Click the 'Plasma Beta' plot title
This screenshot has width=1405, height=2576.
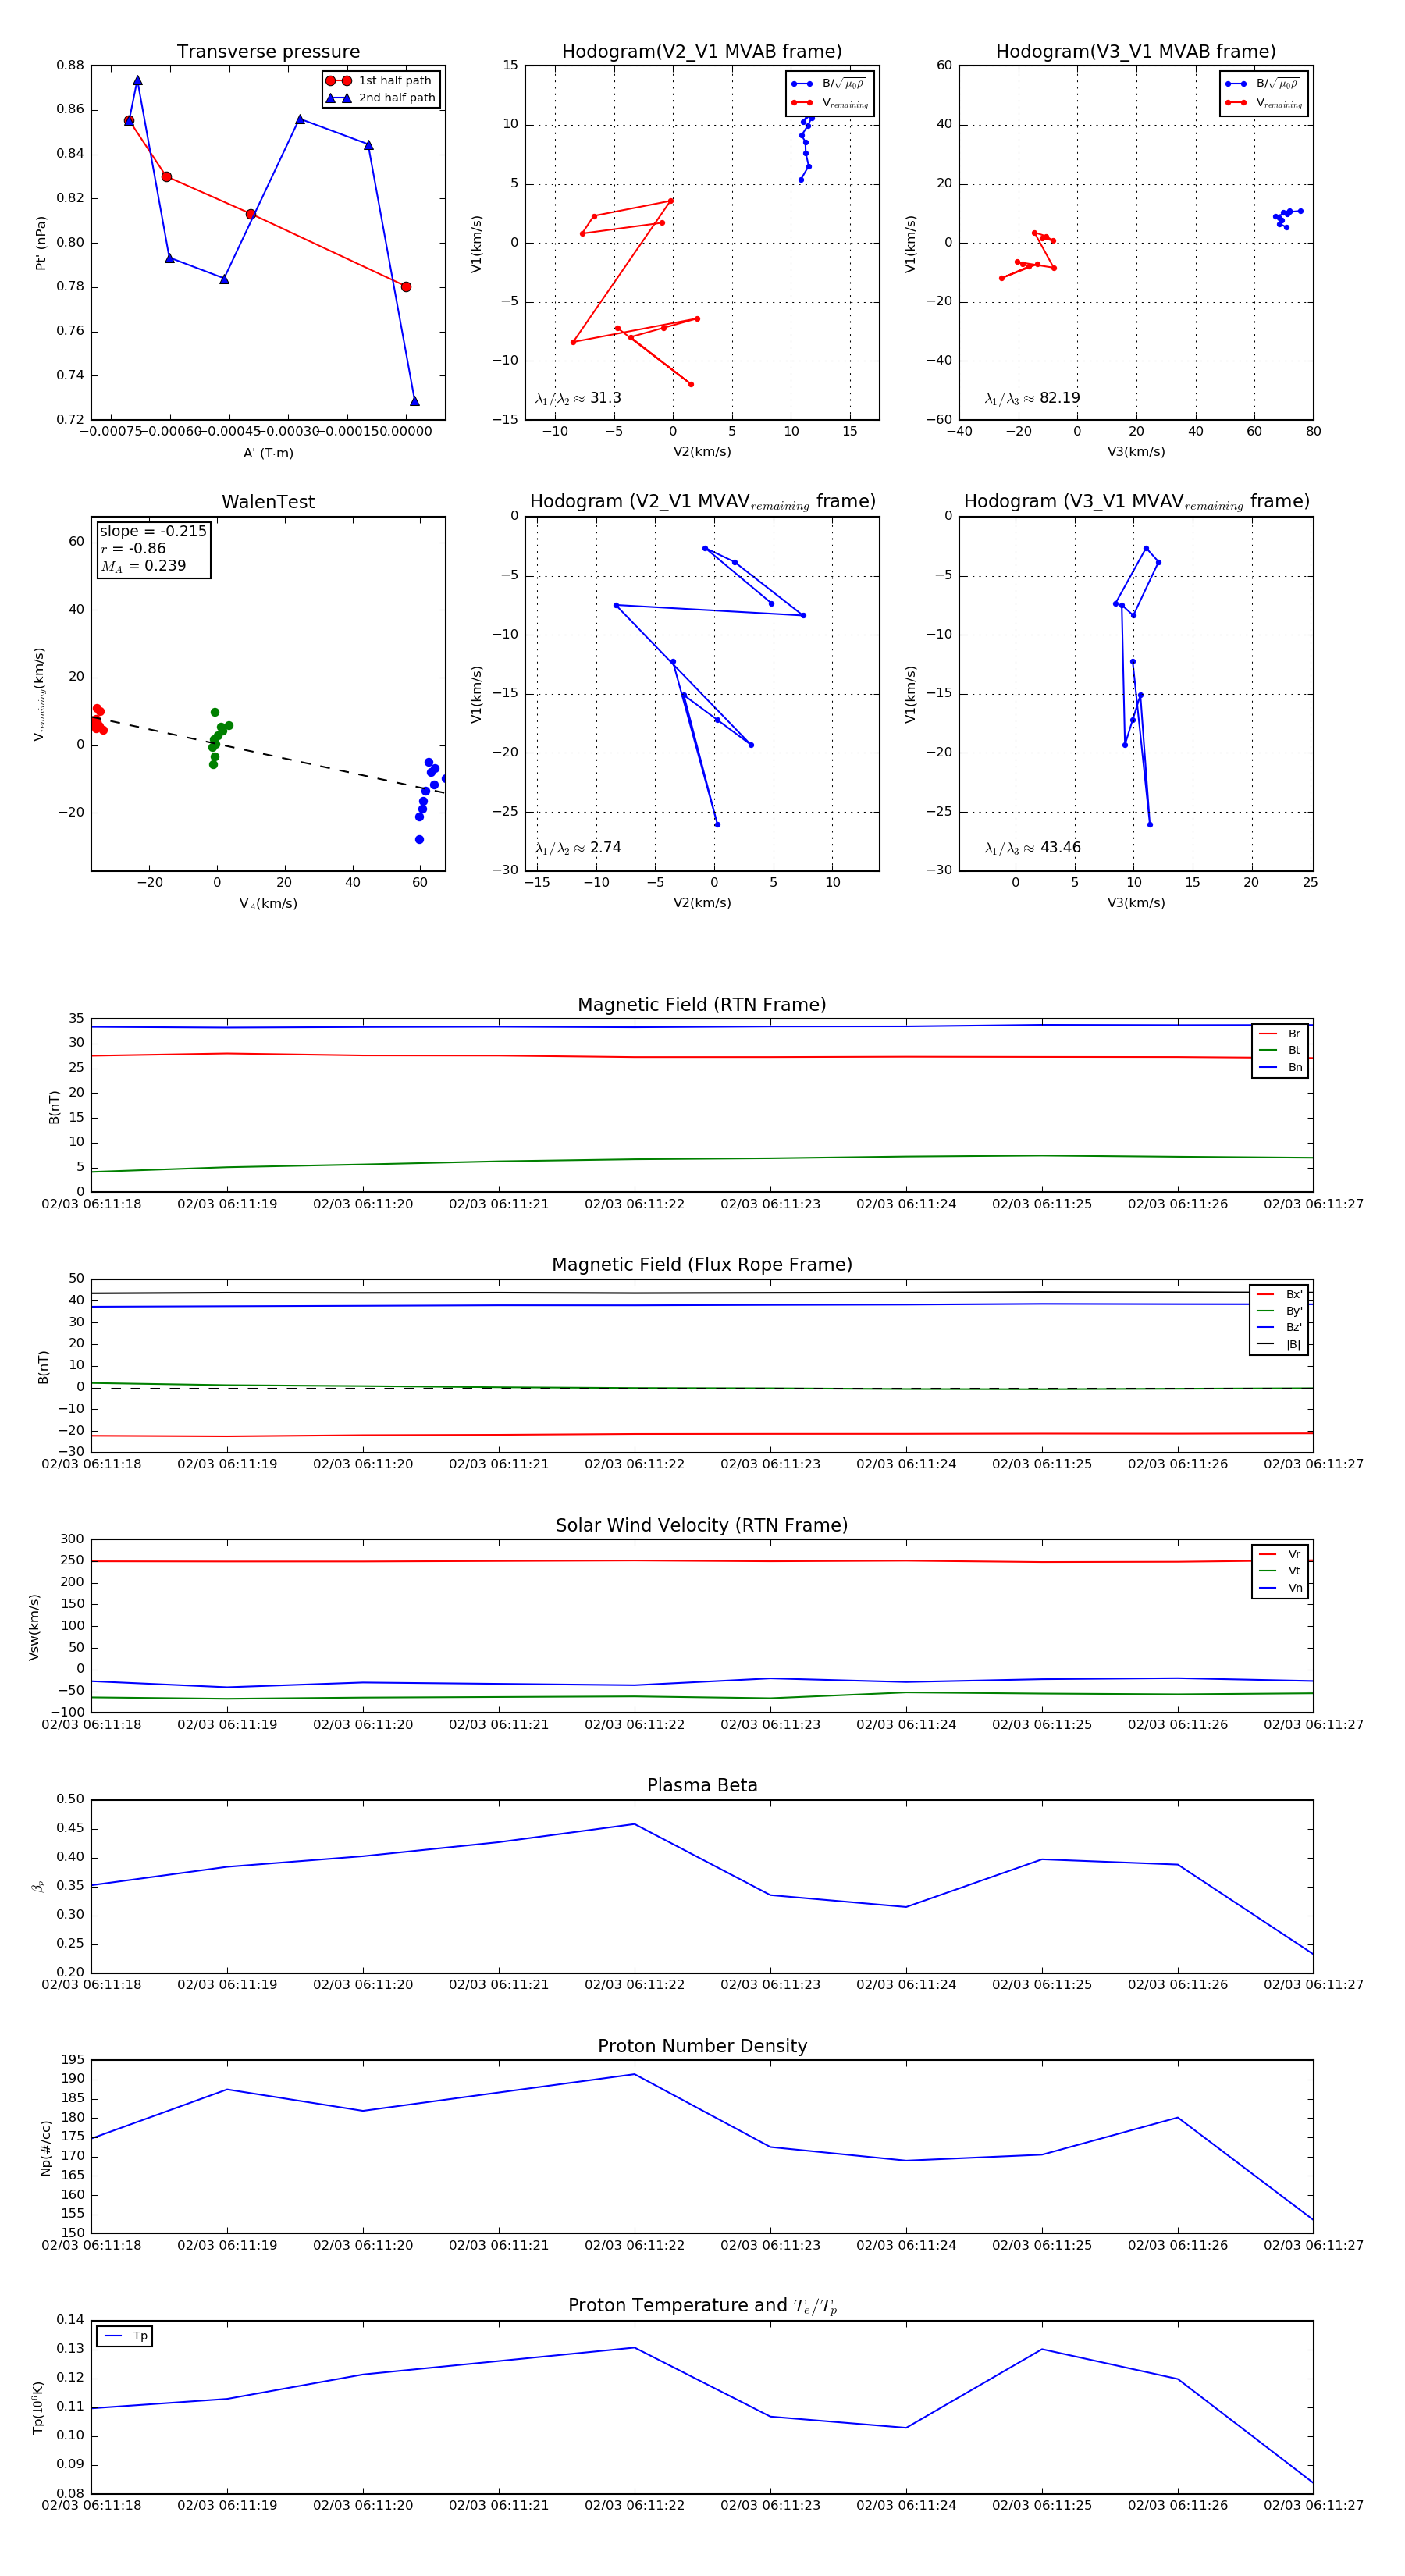(702, 1785)
